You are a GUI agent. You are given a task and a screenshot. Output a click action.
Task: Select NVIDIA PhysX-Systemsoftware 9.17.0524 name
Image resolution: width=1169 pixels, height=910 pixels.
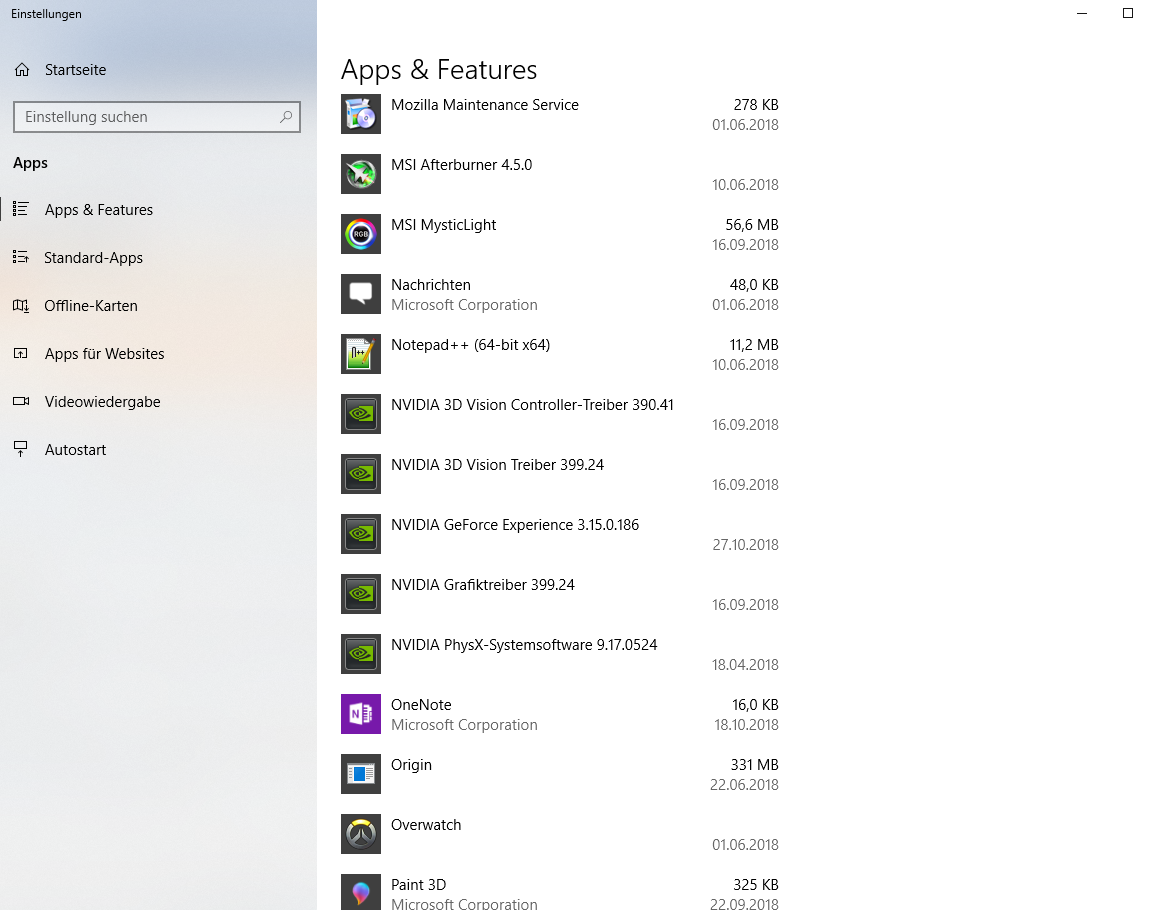(524, 645)
